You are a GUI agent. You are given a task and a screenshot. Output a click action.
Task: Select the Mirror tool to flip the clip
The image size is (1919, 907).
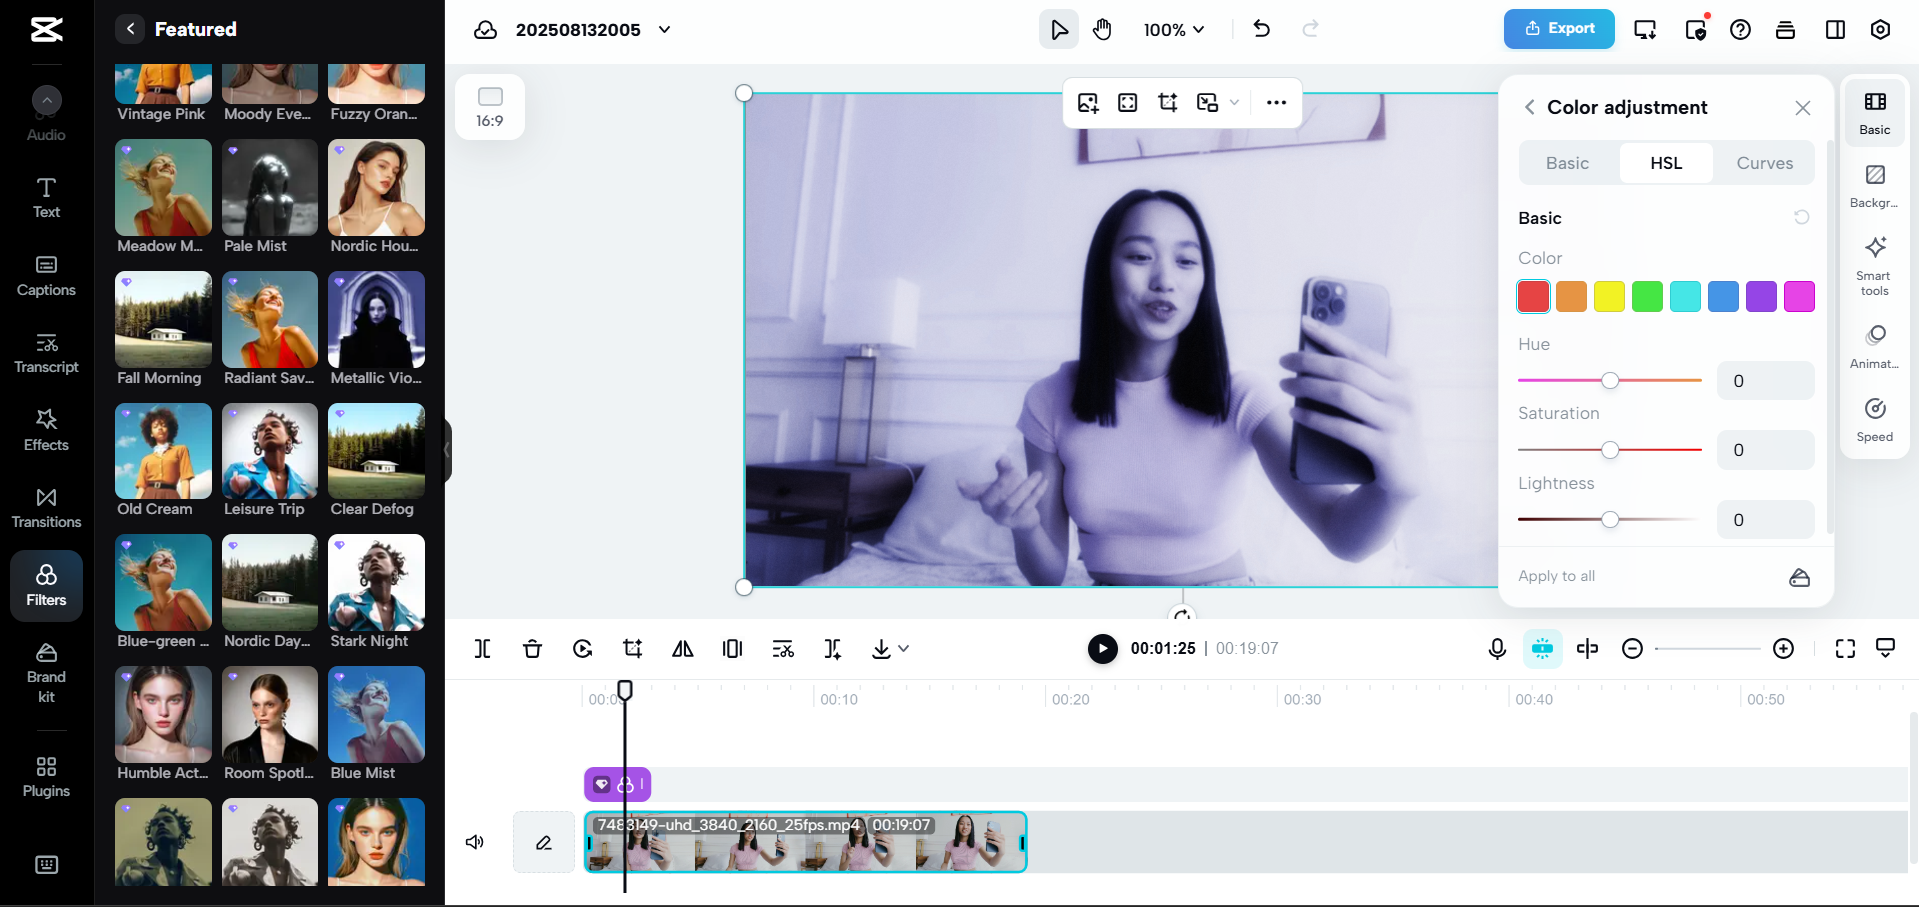point(682,648)
